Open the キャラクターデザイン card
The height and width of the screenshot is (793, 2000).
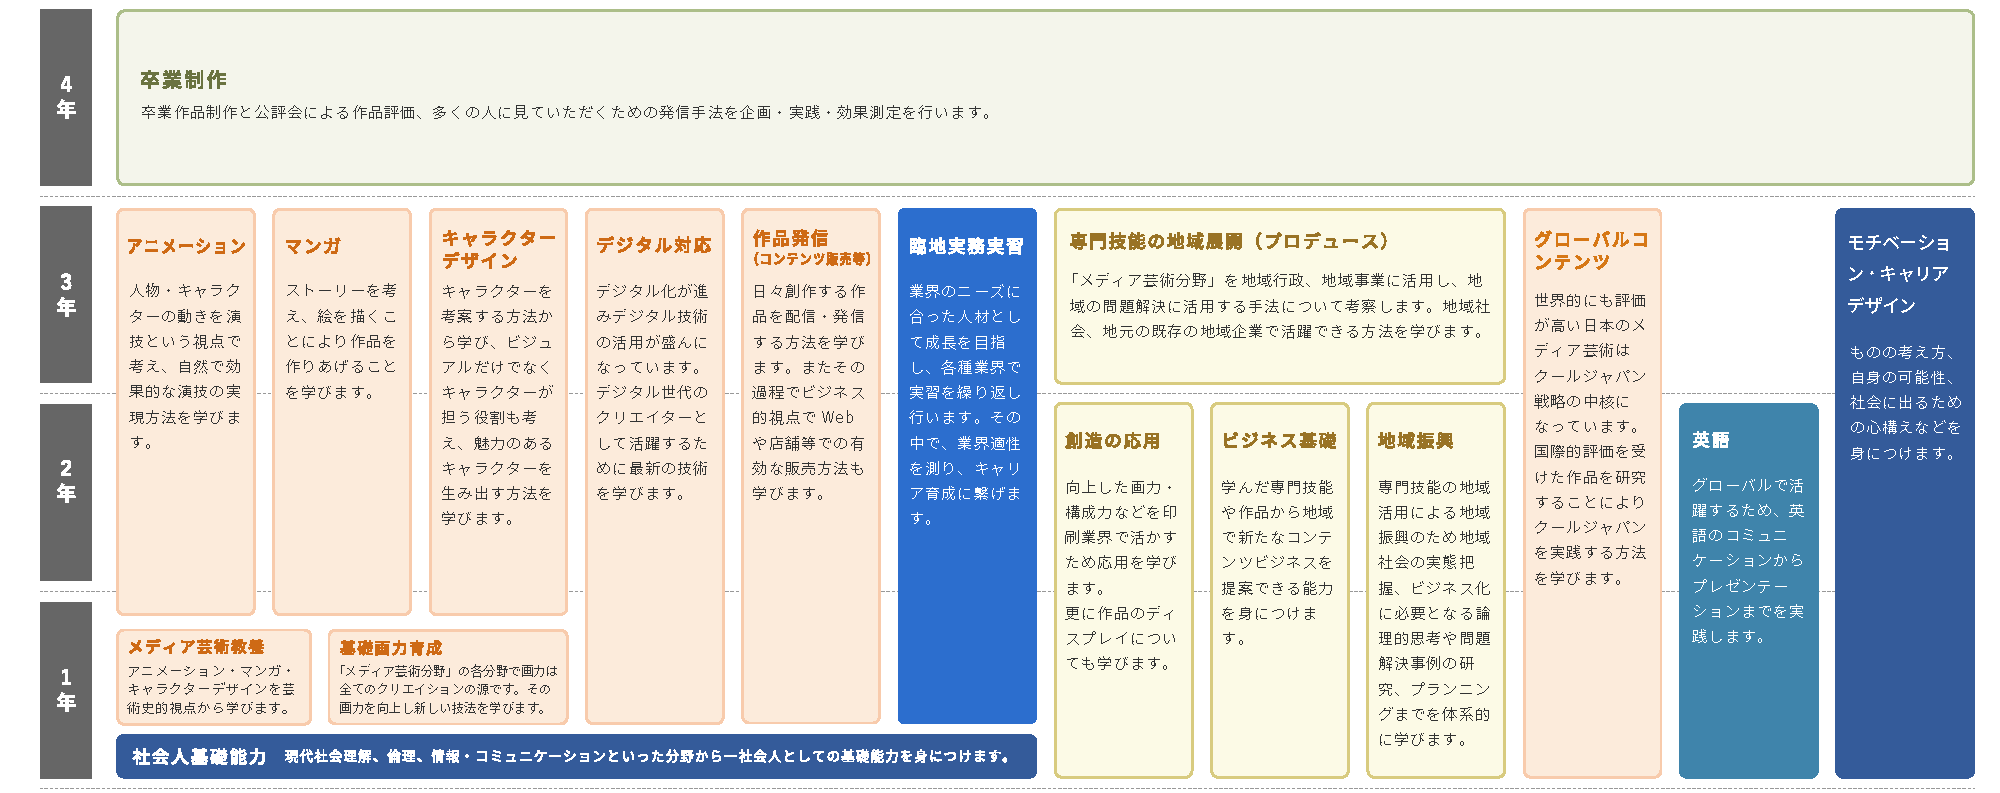[498, 410]
